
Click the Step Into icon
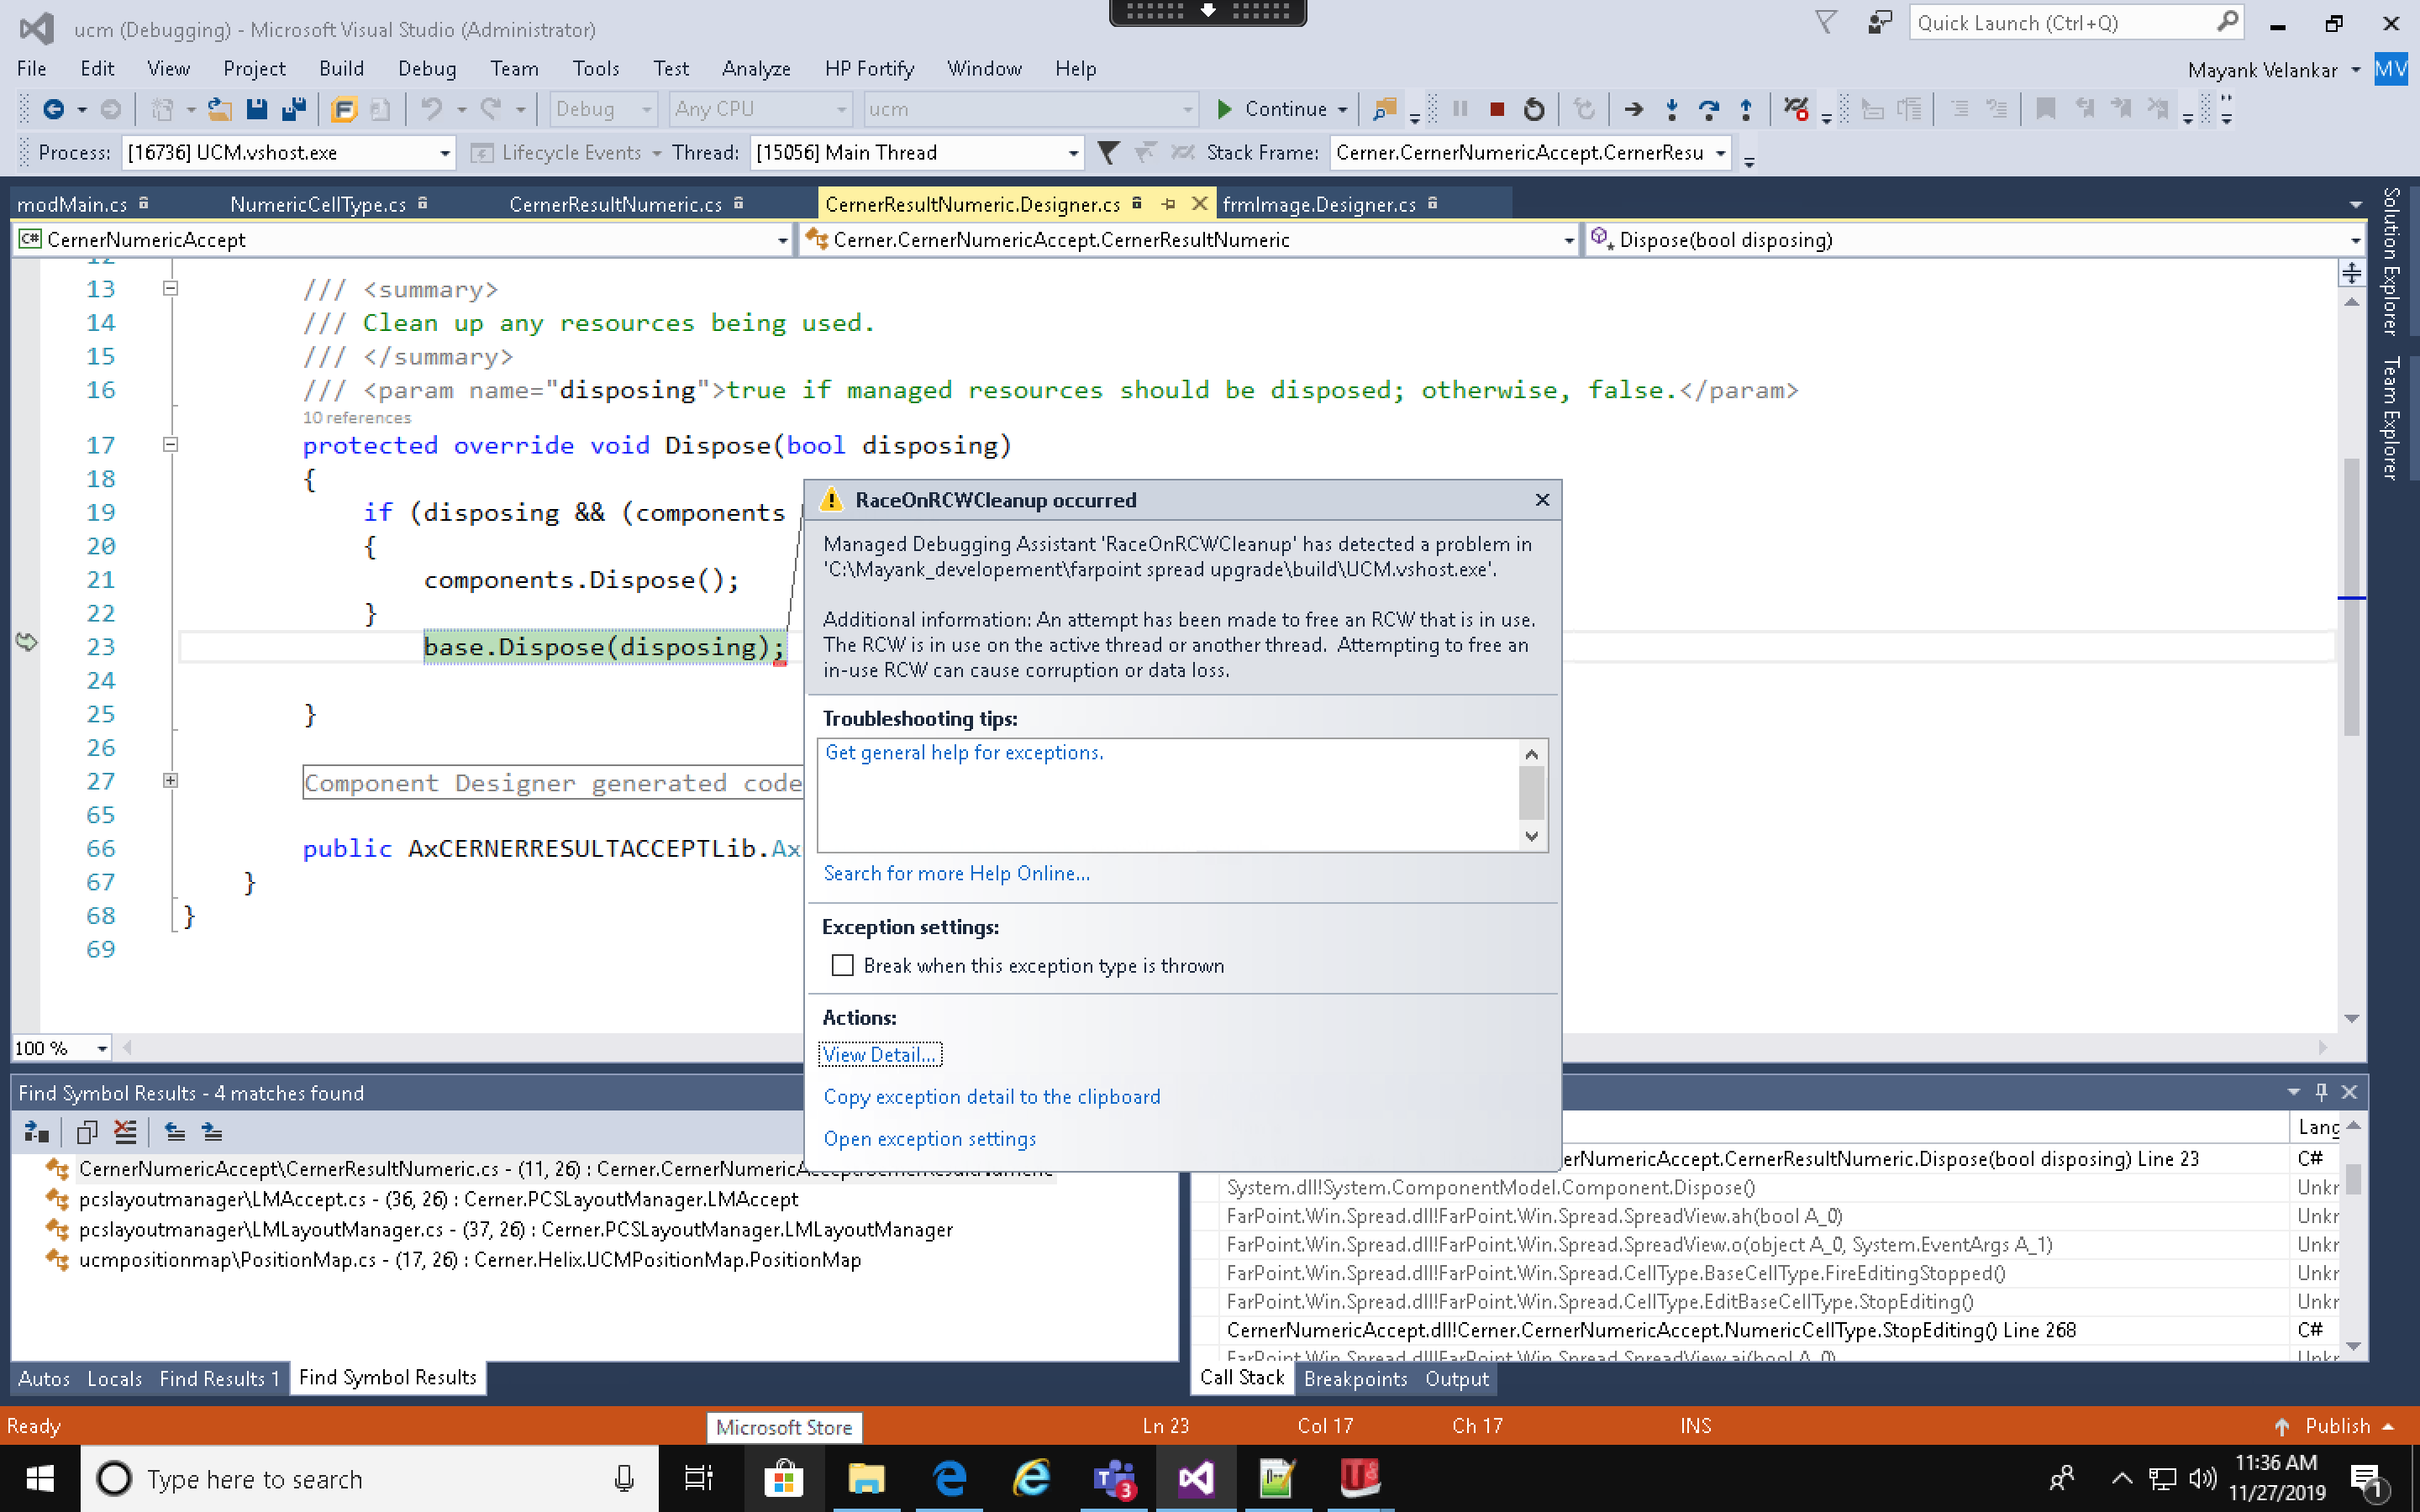pyautogui.click(x=1672, y=109)
